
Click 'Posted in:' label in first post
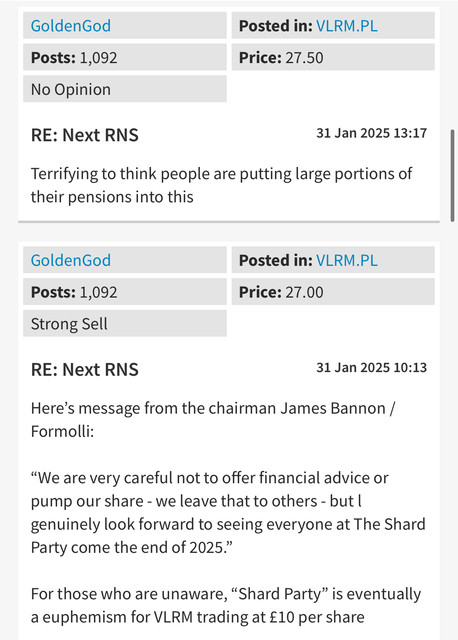(276, 26)
